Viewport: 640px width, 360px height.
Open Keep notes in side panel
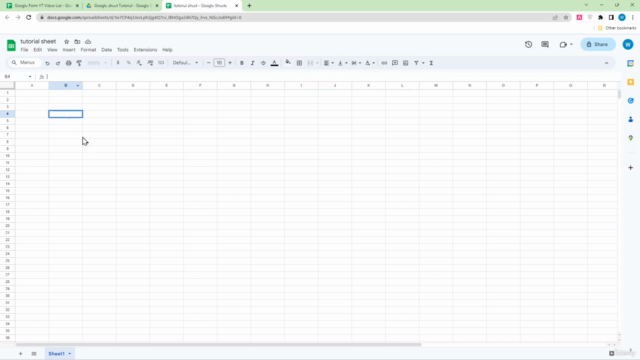[631, 82]
